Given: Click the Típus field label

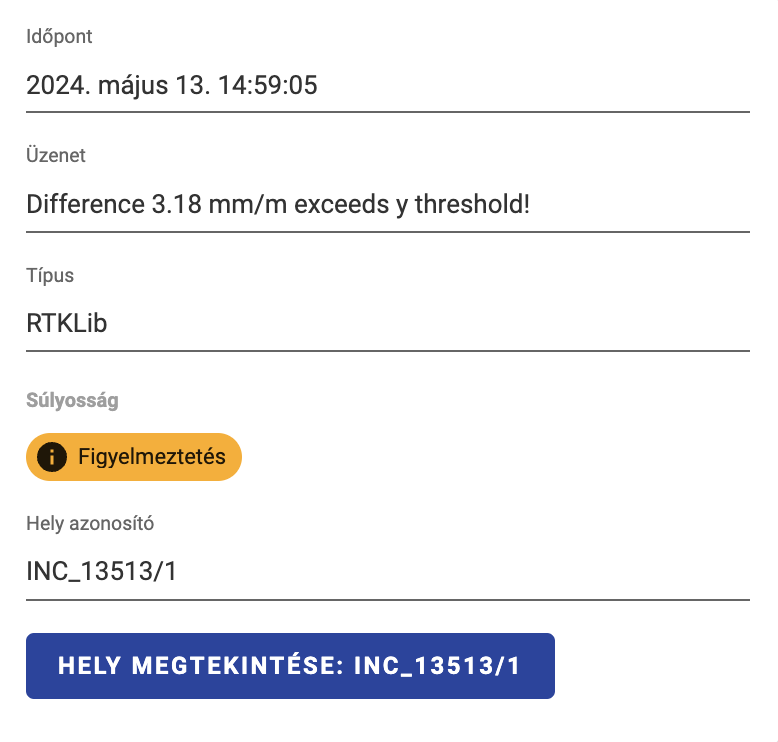Looking at the screenshot, I should coord(50,275).
